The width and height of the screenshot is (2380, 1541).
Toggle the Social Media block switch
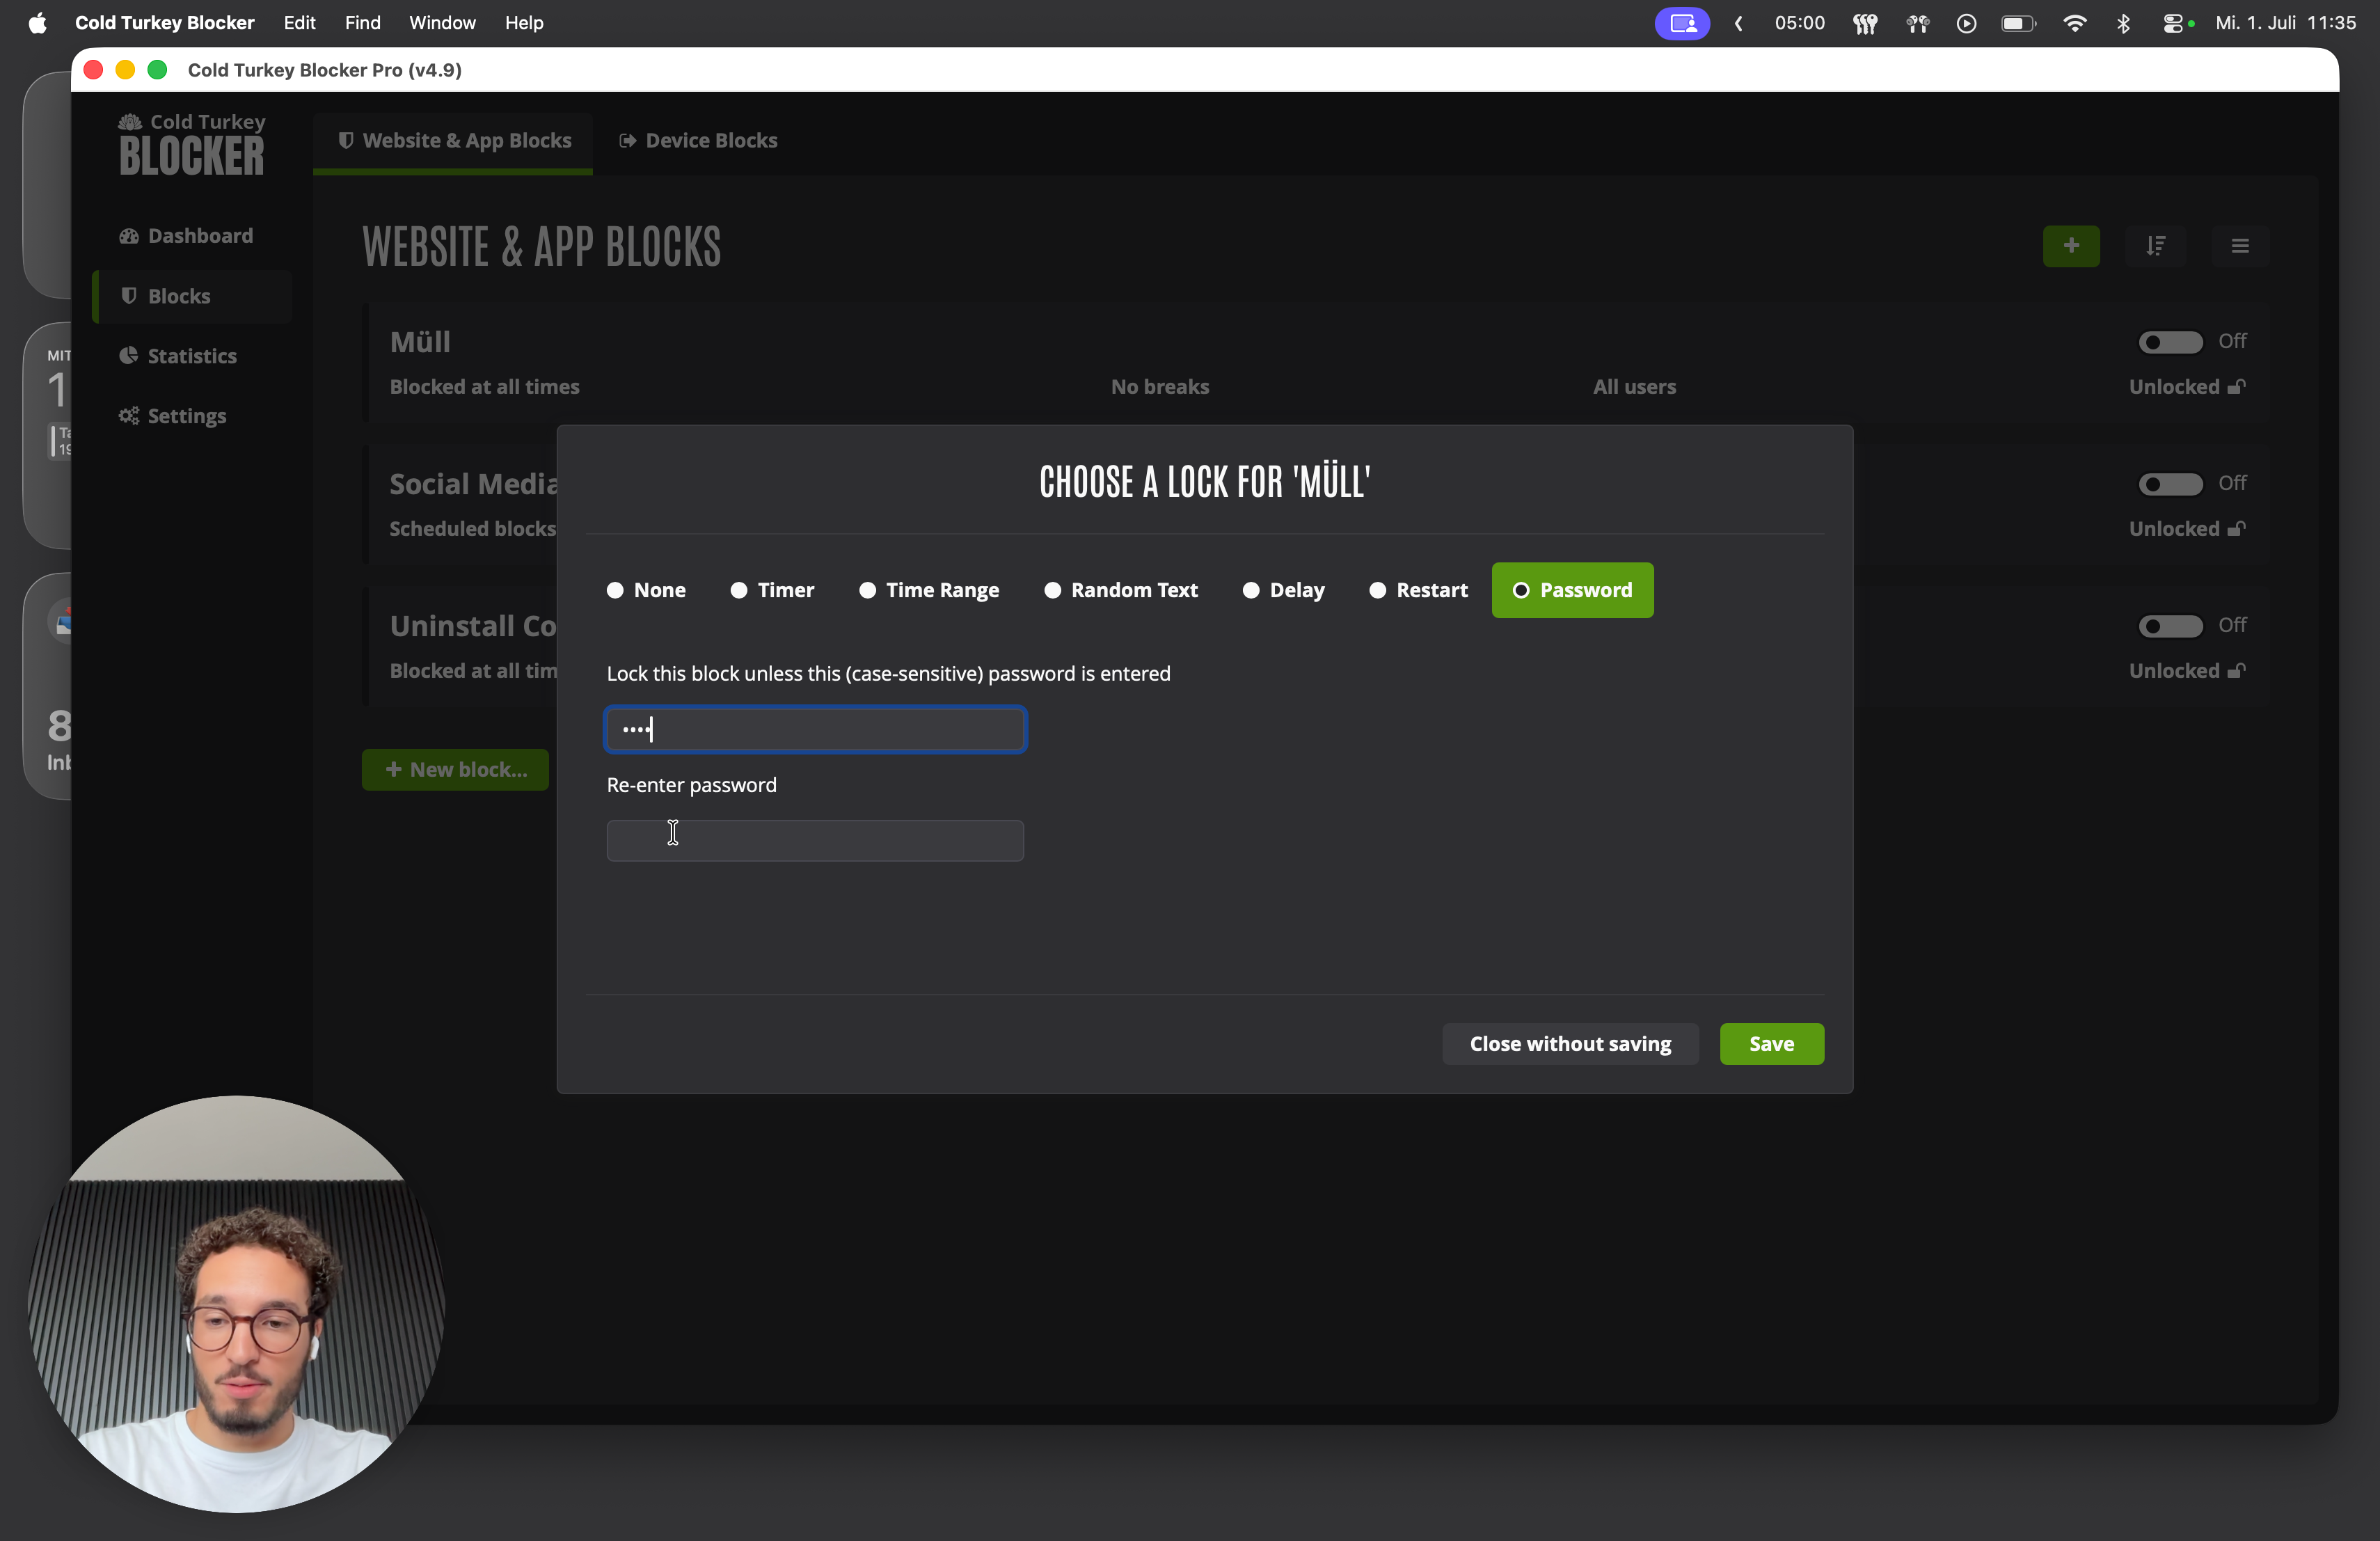point(2170,484)
